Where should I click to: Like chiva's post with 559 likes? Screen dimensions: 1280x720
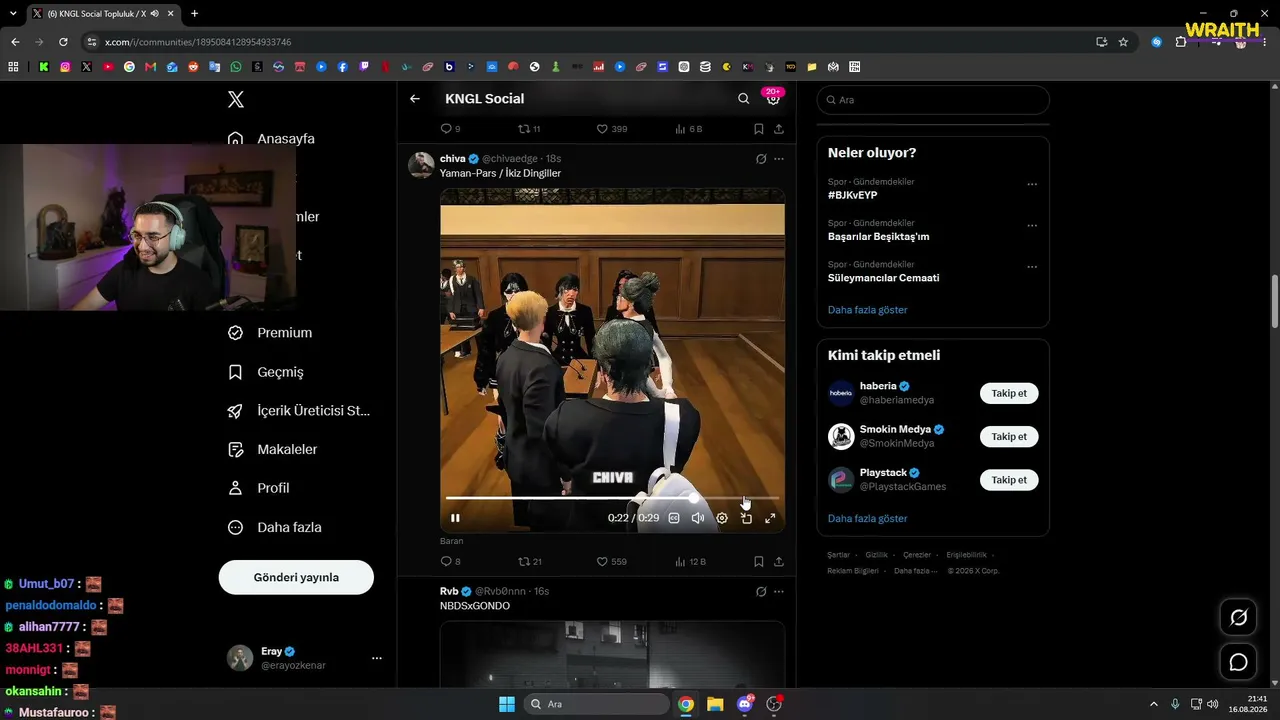[x=611, y=562]
